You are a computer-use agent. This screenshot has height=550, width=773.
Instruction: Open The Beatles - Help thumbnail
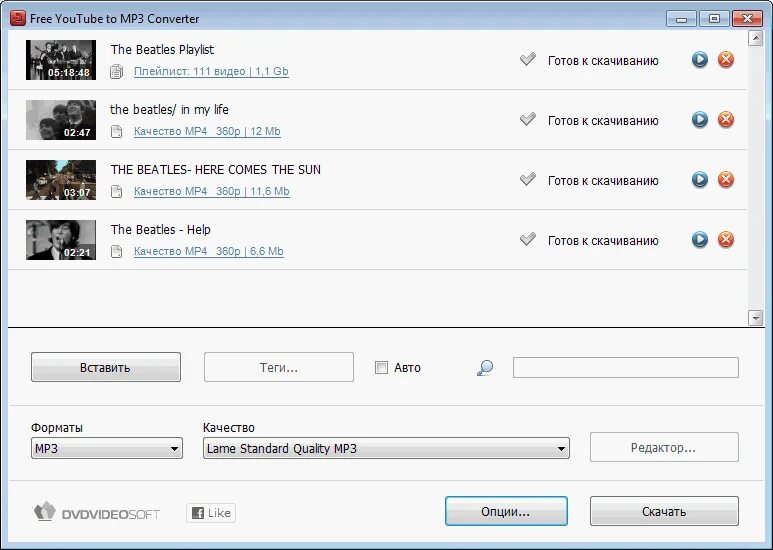(x=61, y=240)
